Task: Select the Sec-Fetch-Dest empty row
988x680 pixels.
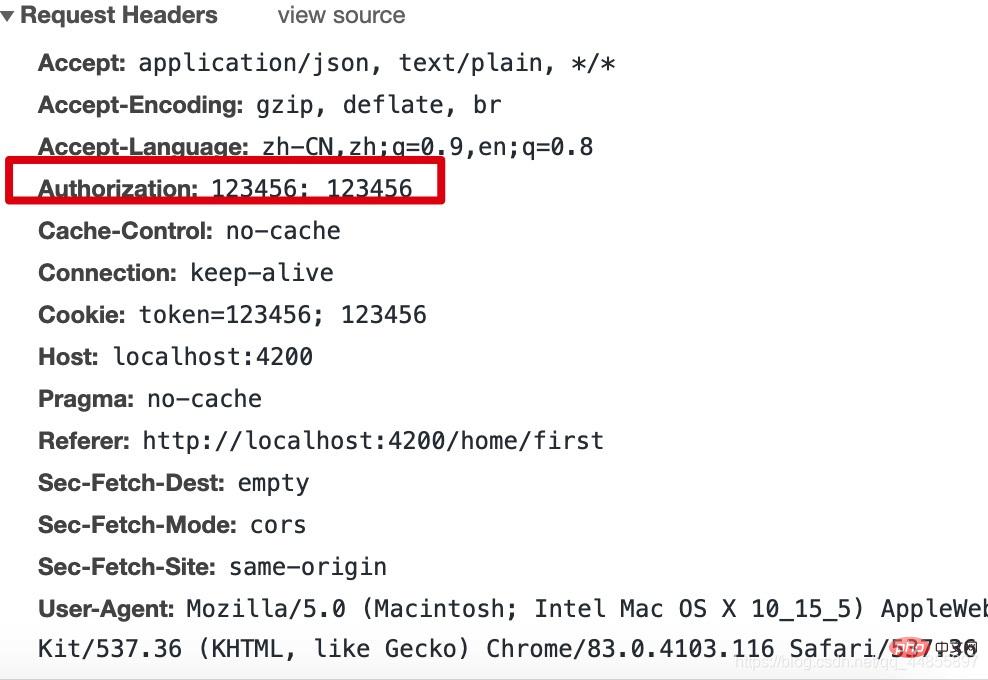Action: pyautogui.click(x=174, y=483)
